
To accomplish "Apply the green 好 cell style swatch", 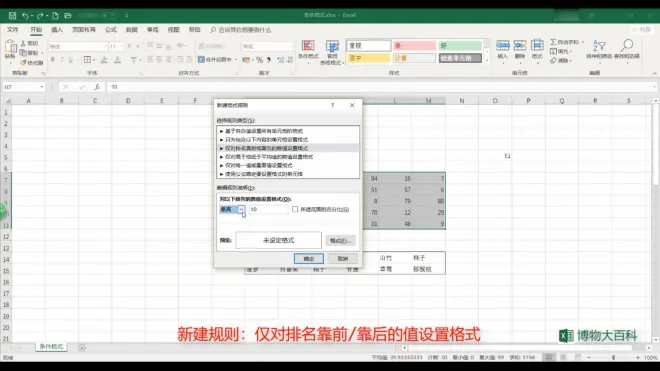I will 460,45.
